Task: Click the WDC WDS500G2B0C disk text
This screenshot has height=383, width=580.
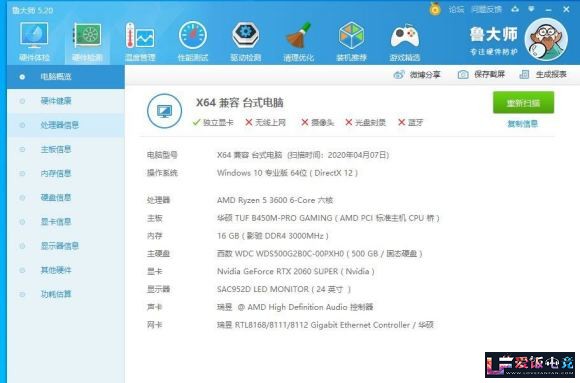Action: click(x=320, y=253)
